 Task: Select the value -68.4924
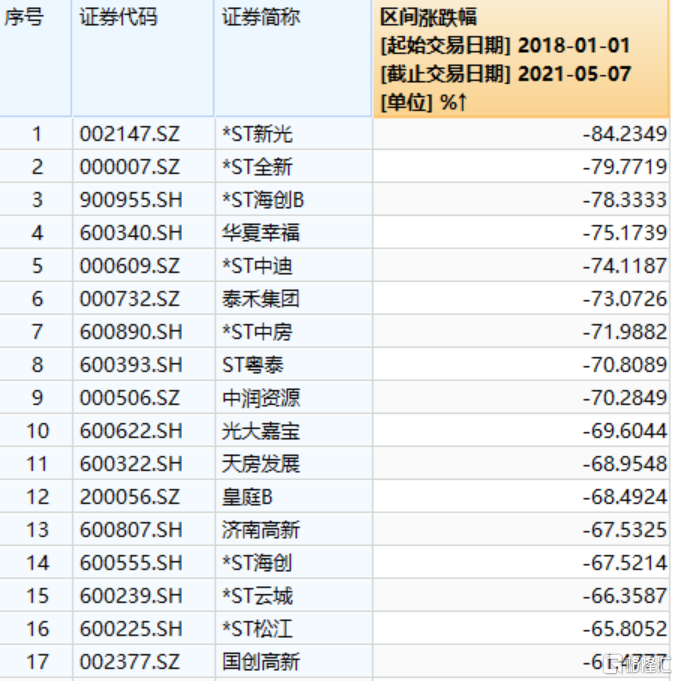[625, 497]
